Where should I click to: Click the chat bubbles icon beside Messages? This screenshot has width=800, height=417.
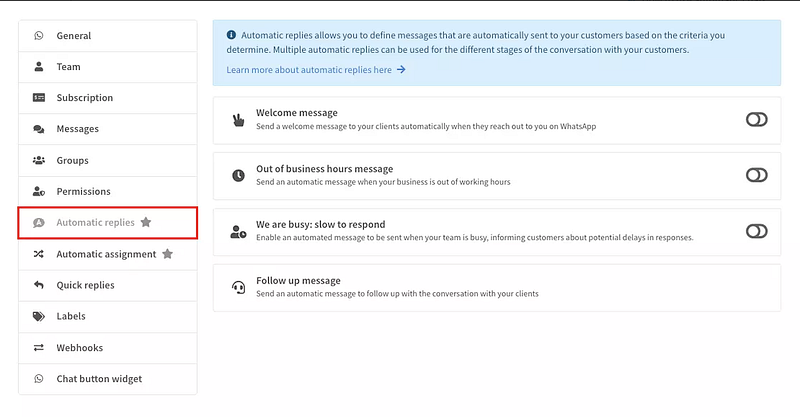[39, 129]
